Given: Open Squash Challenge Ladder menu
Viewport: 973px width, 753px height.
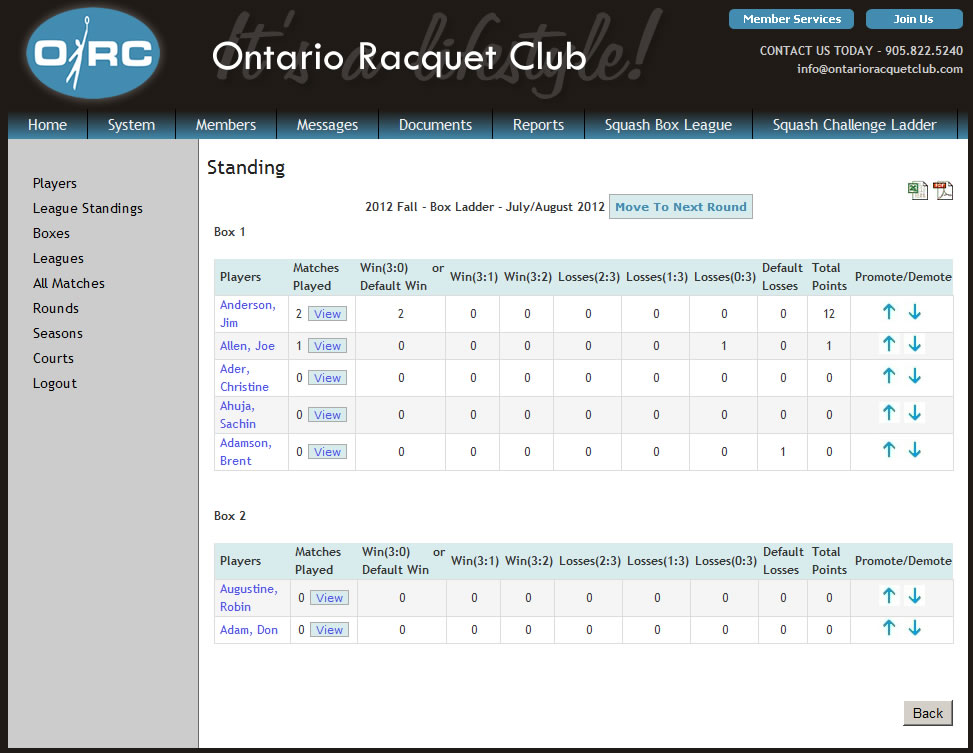Looking at the screenshot, I should [854, 125].
